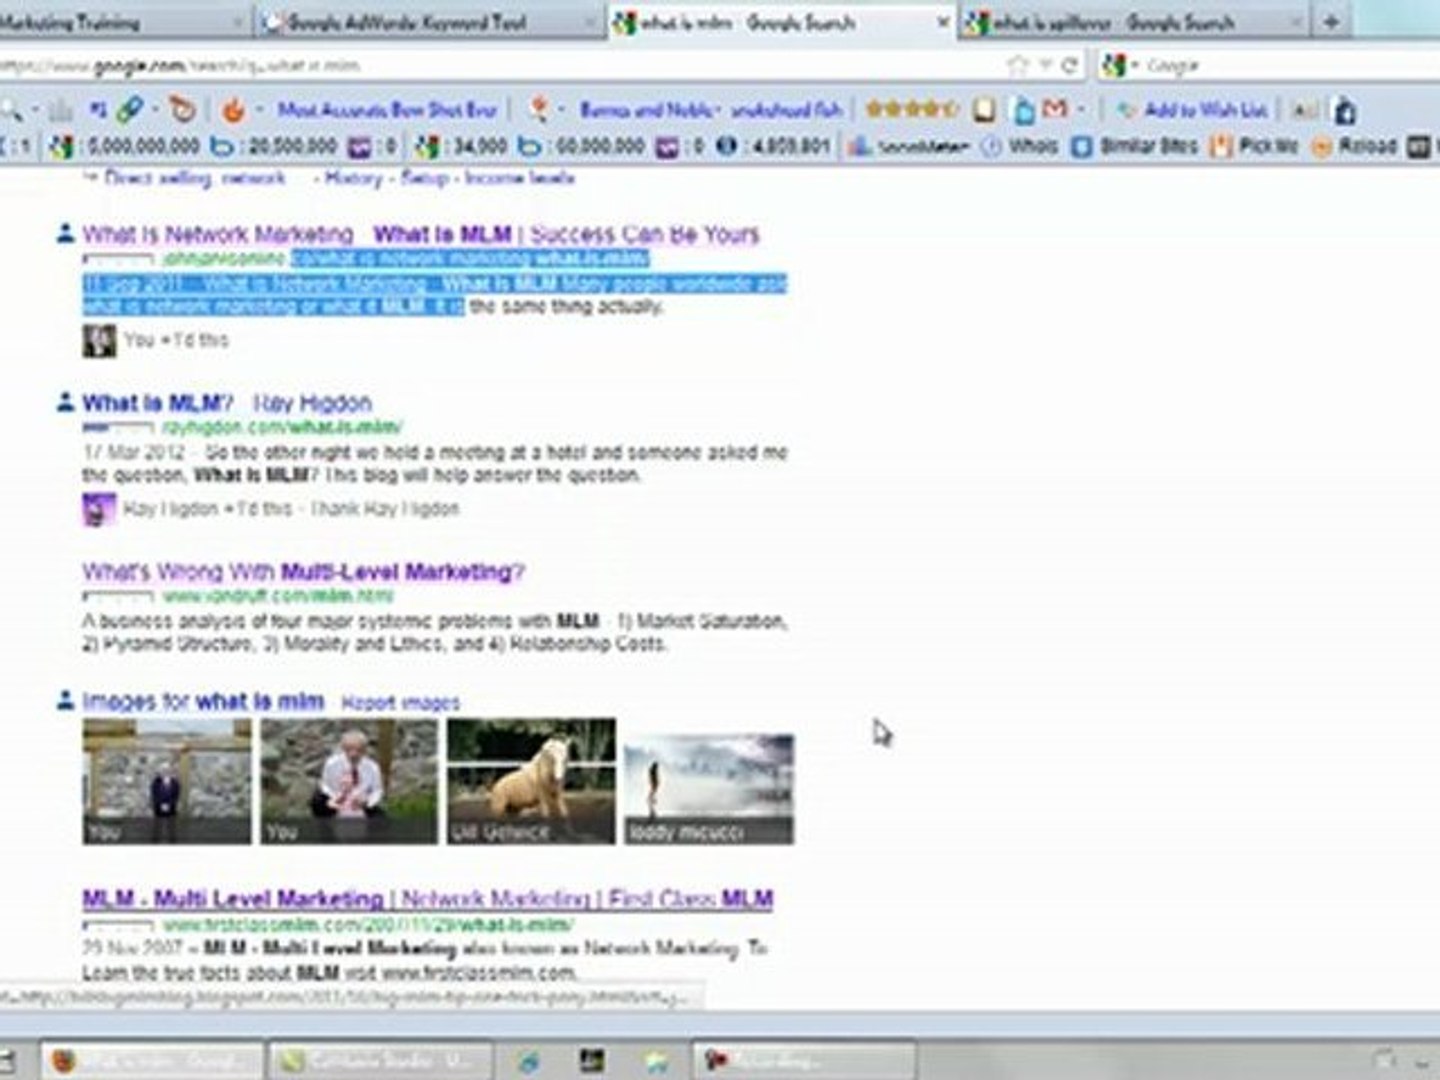Click the magnifier search icon in the toolbar
Viewport: 1440px width, 1080px height.
click(11, 110)
